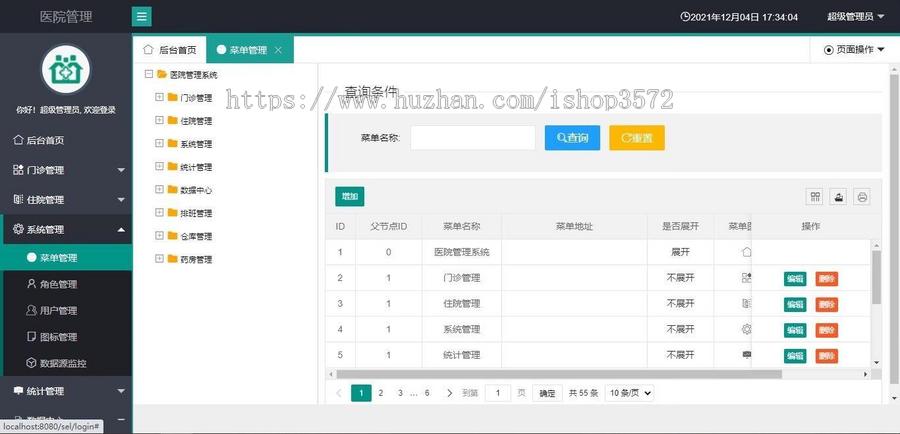Click the 图标管理 icon in sidebar
900x434 pixels.
point(32,336)
